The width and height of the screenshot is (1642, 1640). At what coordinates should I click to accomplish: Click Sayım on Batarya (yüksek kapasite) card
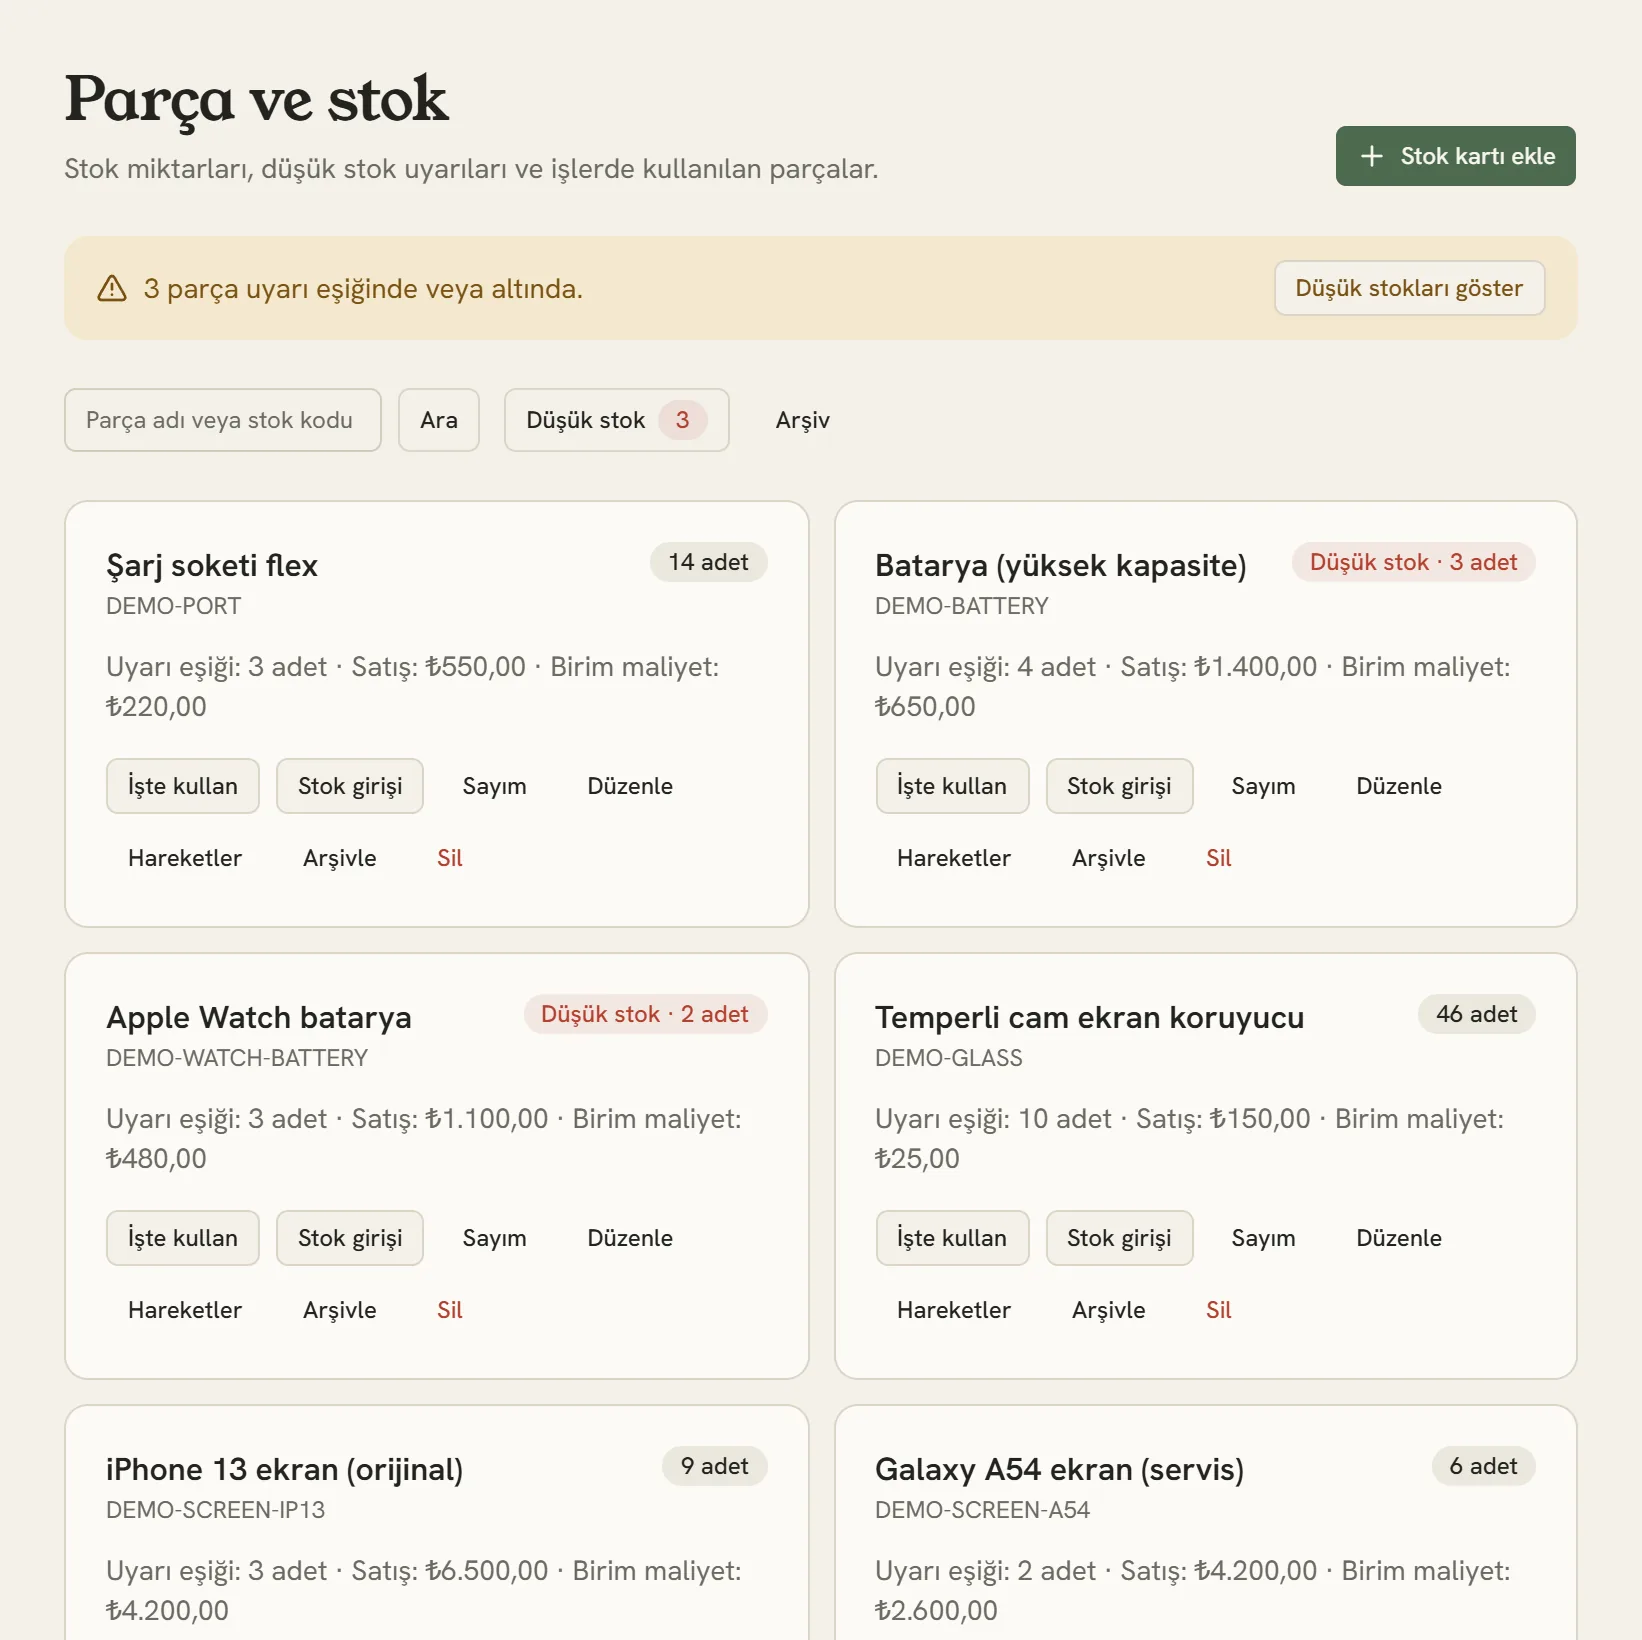point(1263,786)
